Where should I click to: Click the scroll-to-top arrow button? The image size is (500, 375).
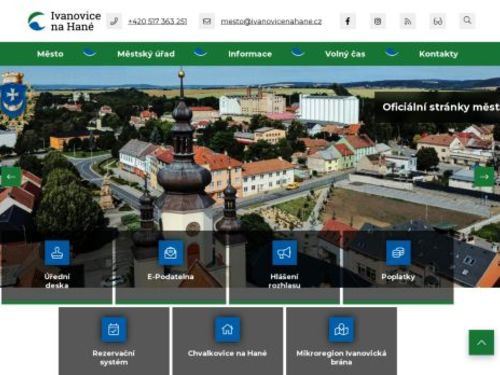[481, 342]
